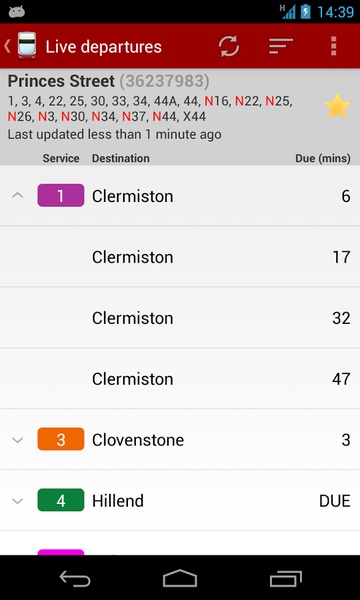Viewport: 360px width, 600px height.
Task: Select the purple service 1 badge
Action: pos(61,196)
